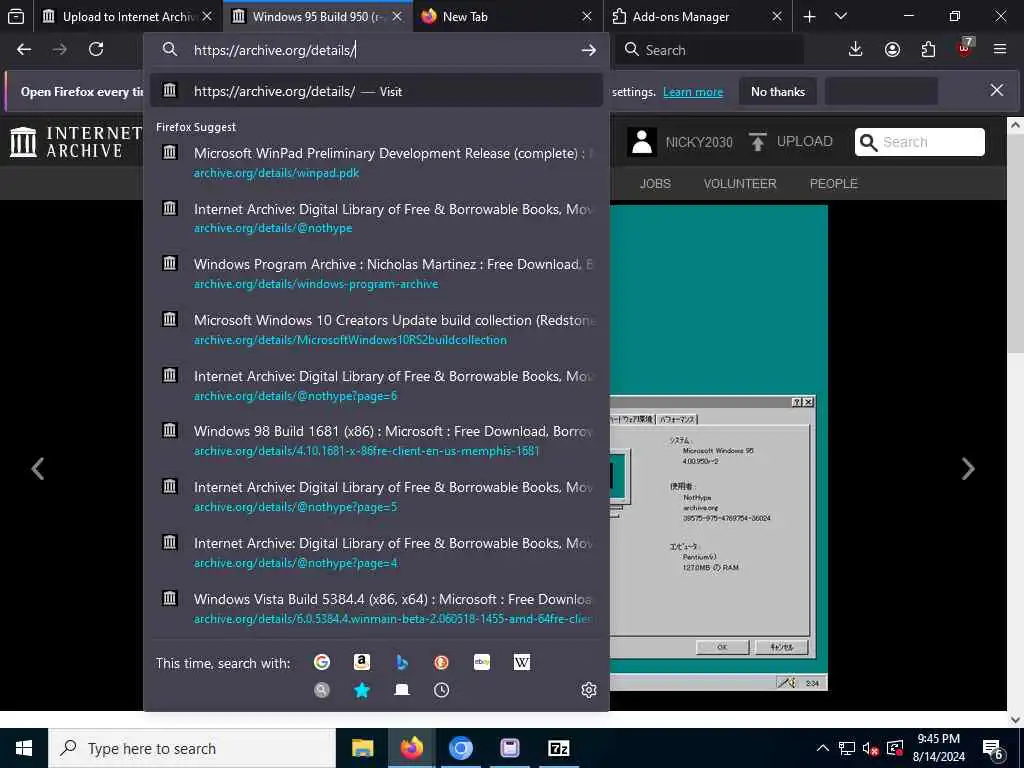This screenshot has height=768, width=1024.
Task: Search this time with Bing
Action: pos(402,662)
